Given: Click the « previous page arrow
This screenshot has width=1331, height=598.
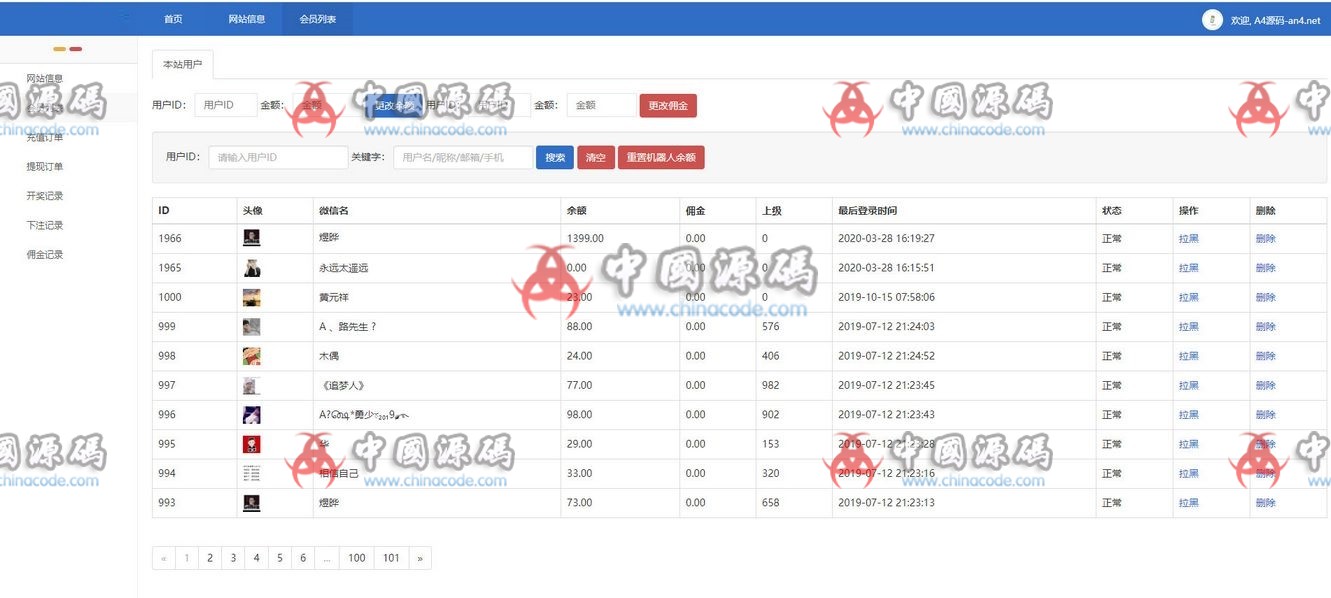Looking at the screenshot, I should [164, 558].
